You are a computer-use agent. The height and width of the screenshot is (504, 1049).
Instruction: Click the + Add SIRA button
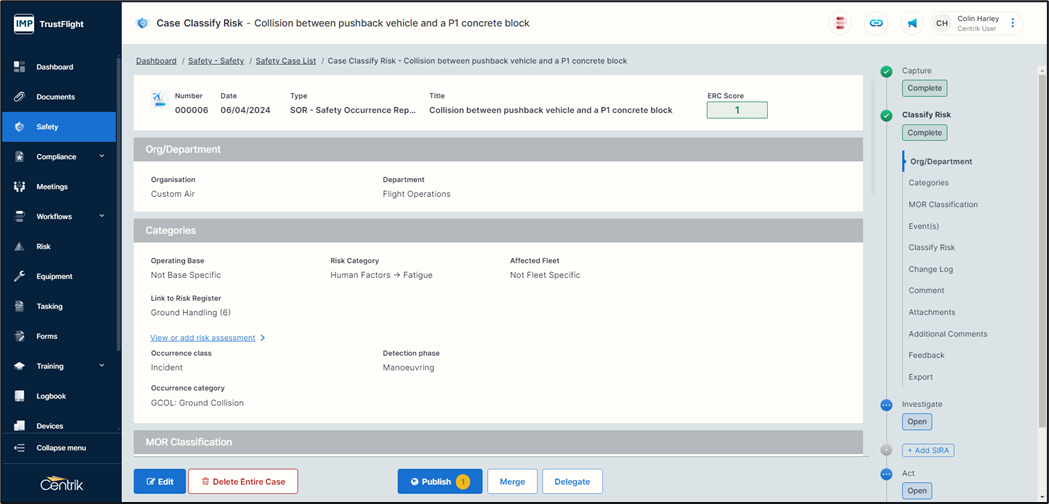(928, 450)
